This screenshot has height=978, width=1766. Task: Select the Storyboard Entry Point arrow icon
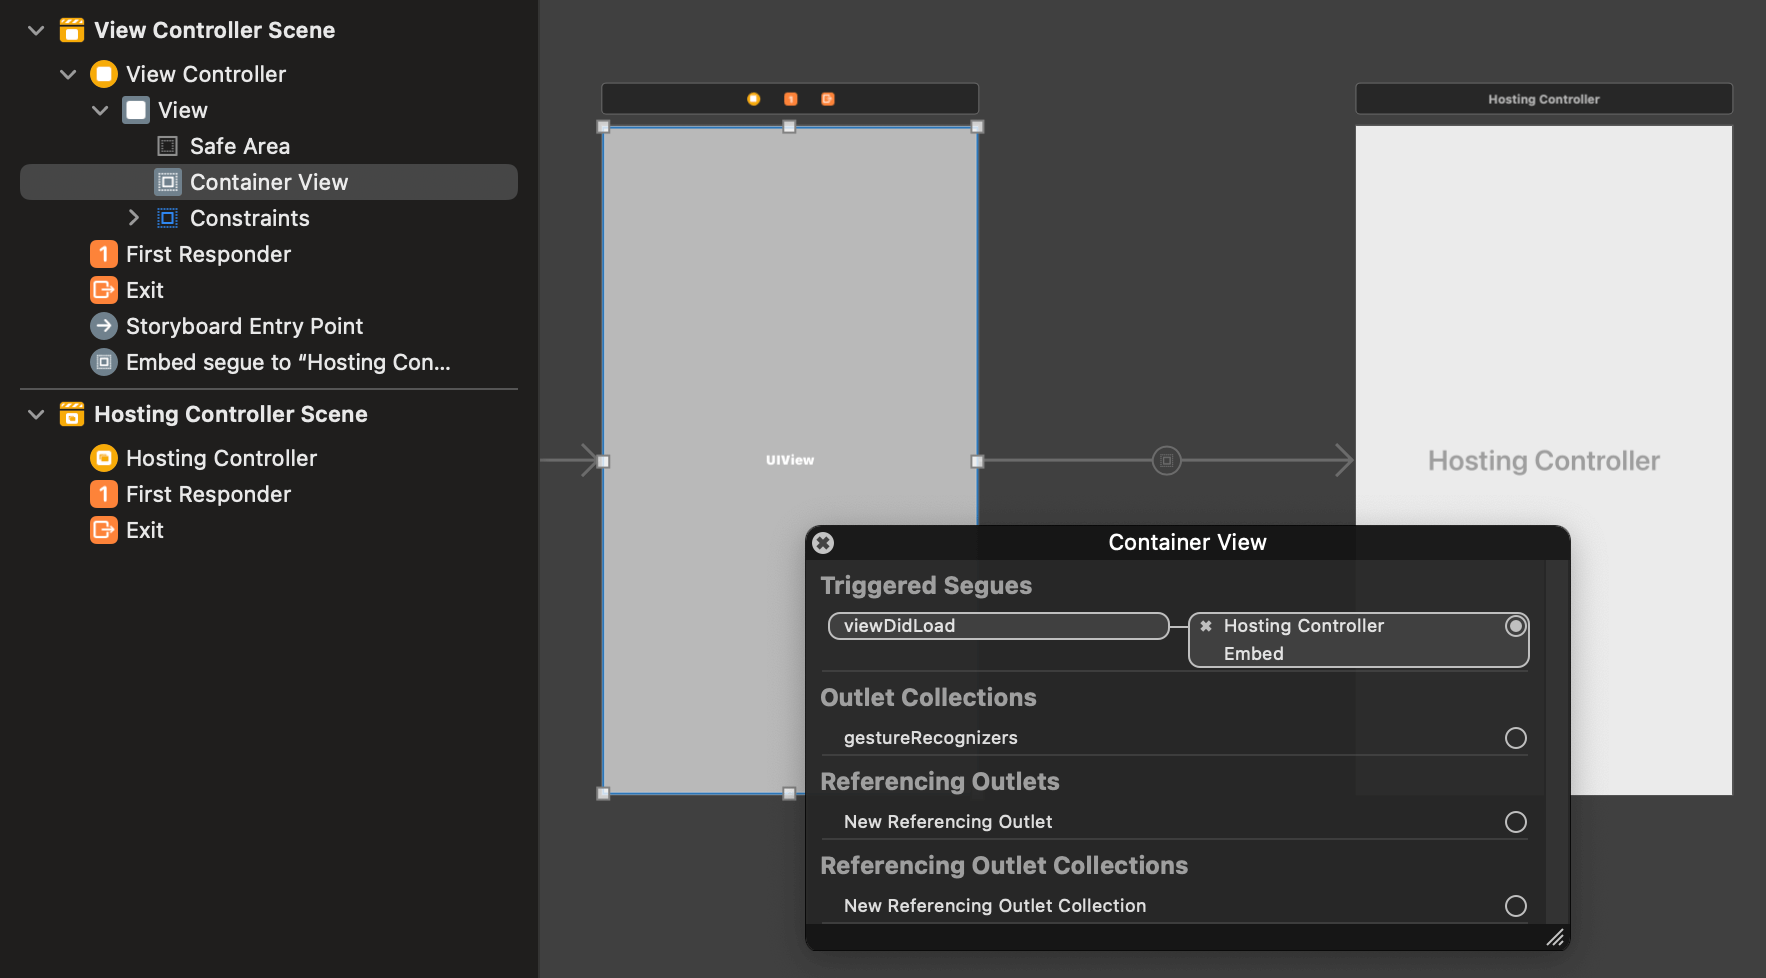click(x=104, y=326)
